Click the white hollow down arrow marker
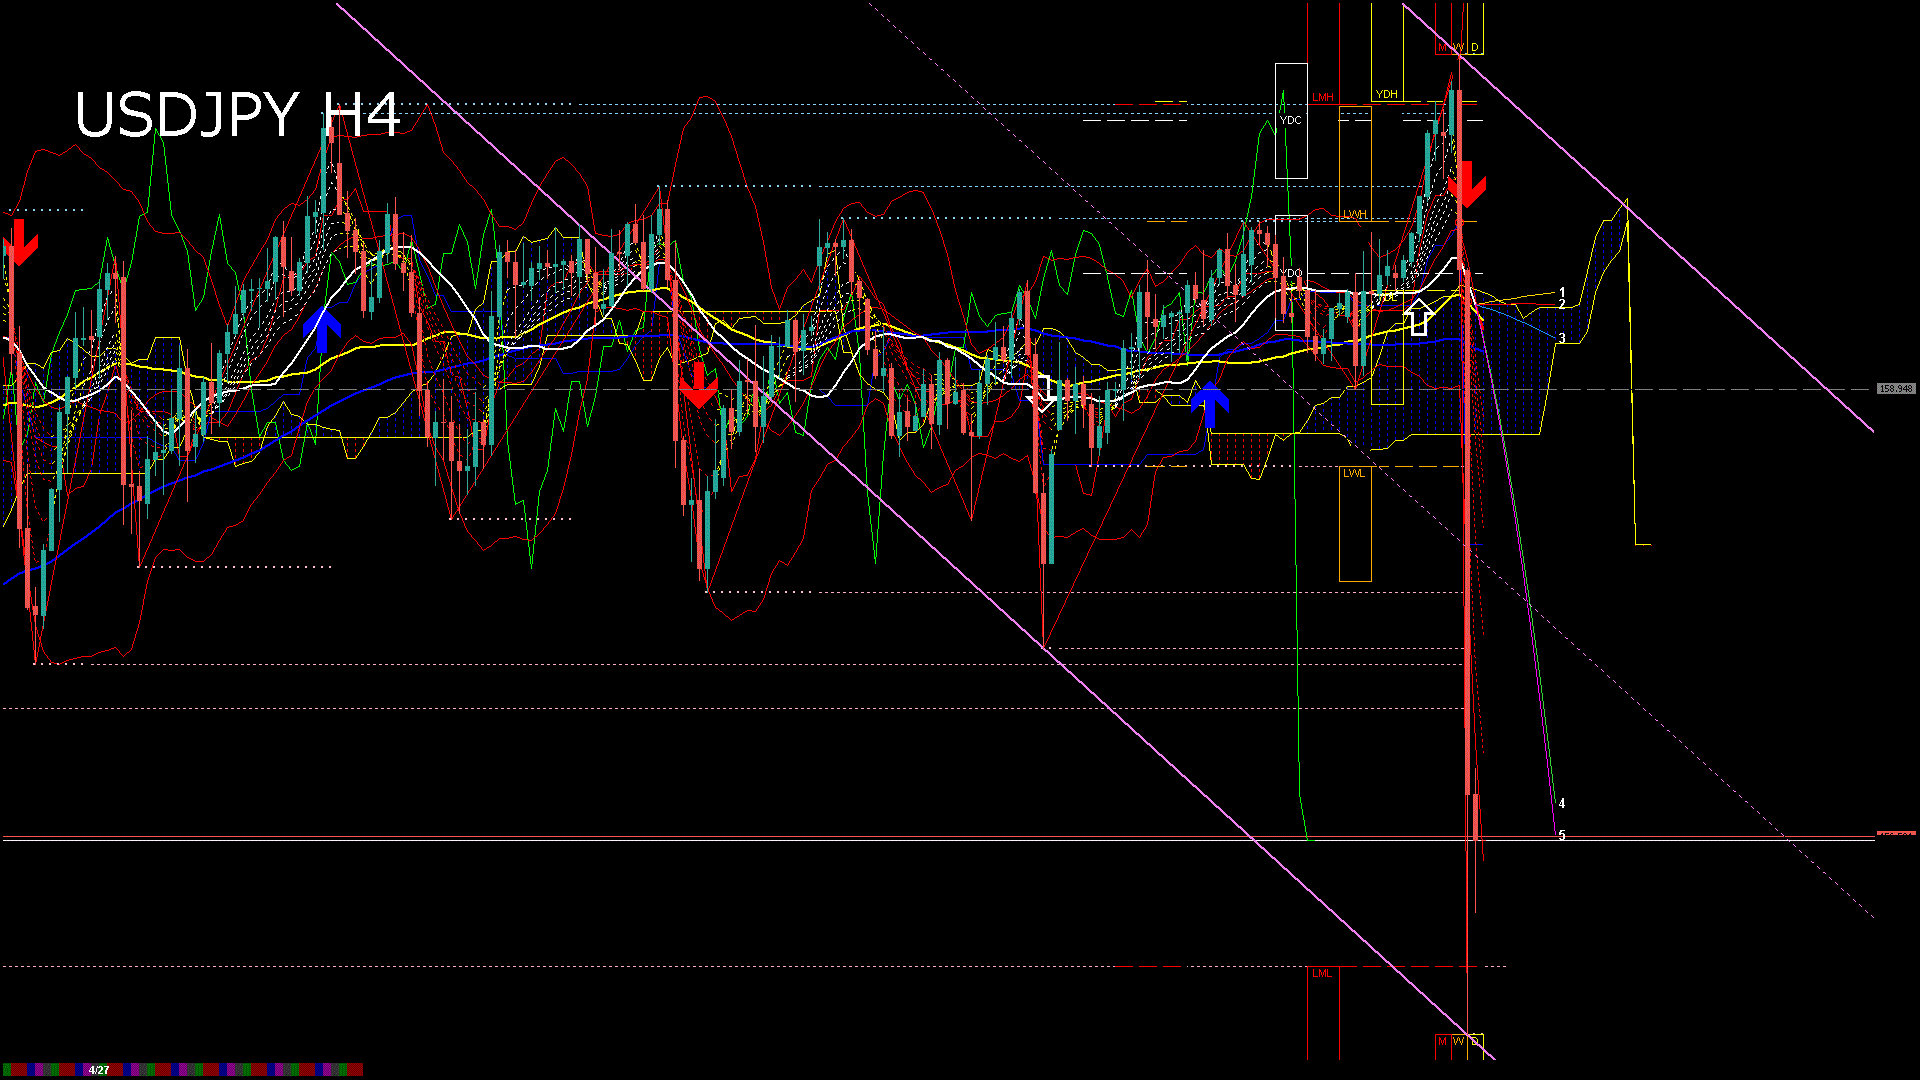1920x1080 pixels. click(x=1043, y=397)
